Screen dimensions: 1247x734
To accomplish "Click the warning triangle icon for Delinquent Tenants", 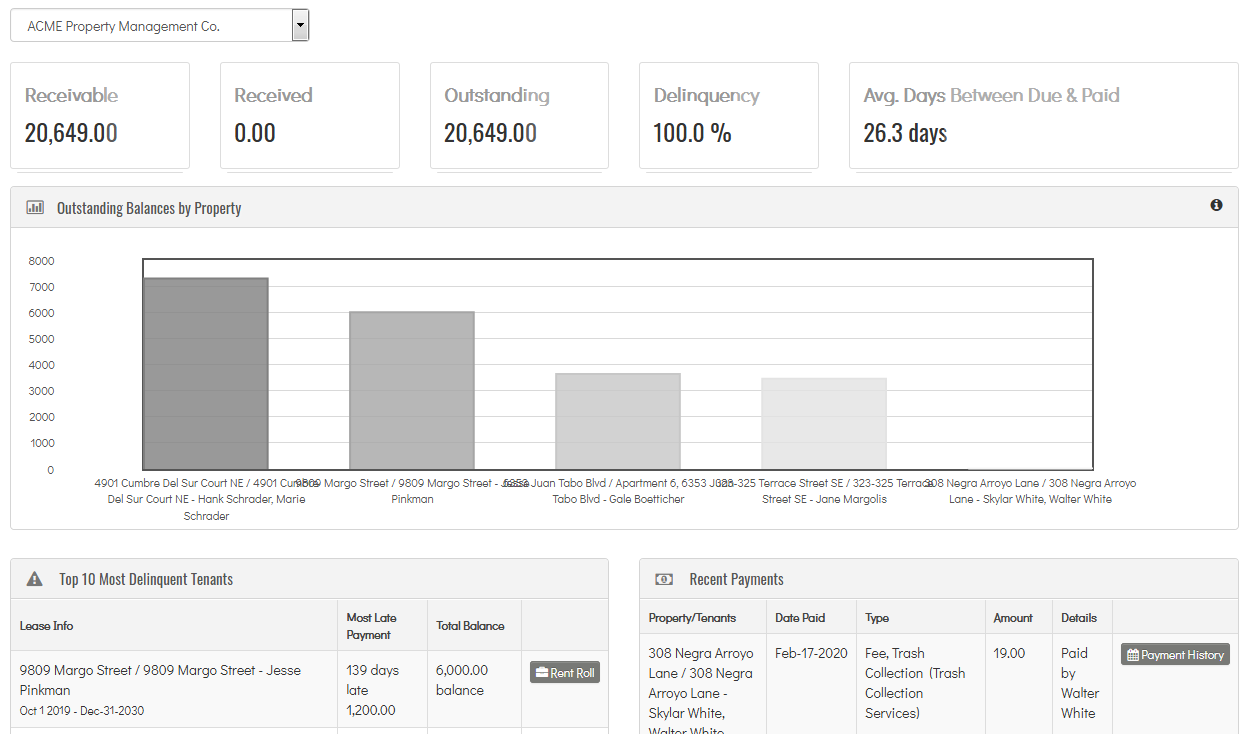I will click(x=35, y=579).
